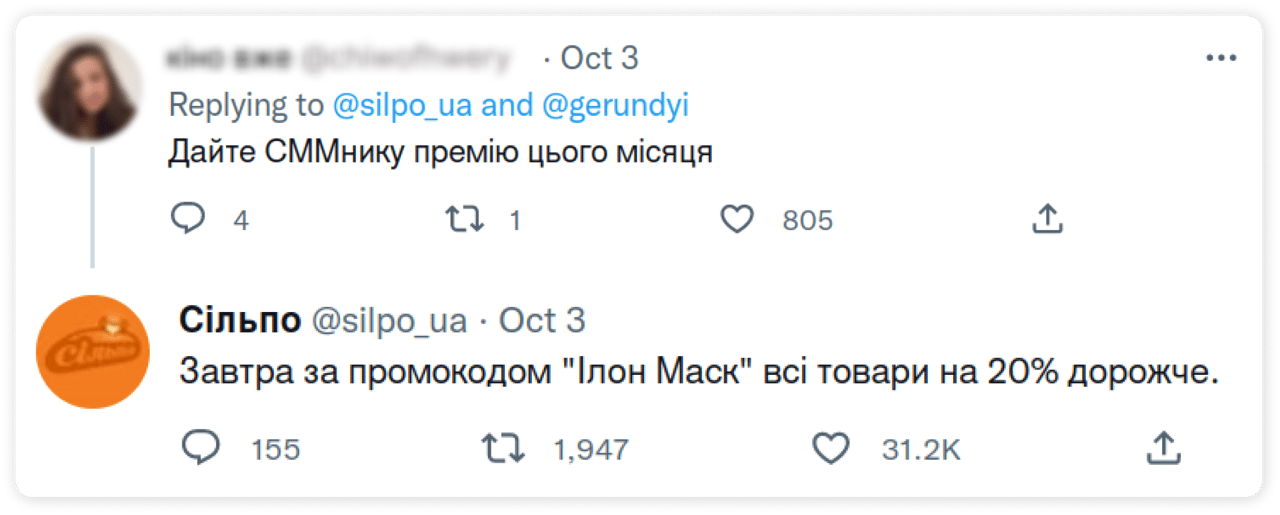1280x515 pixels.
Task: Like the first tweet with 805 likes
Action: coord(737,219)
